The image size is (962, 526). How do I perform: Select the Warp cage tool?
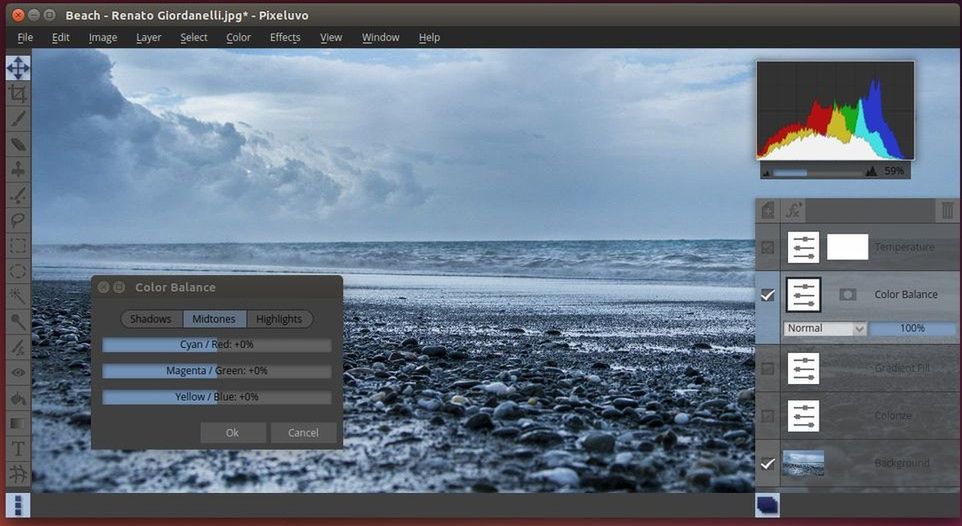tap(18, 474)
